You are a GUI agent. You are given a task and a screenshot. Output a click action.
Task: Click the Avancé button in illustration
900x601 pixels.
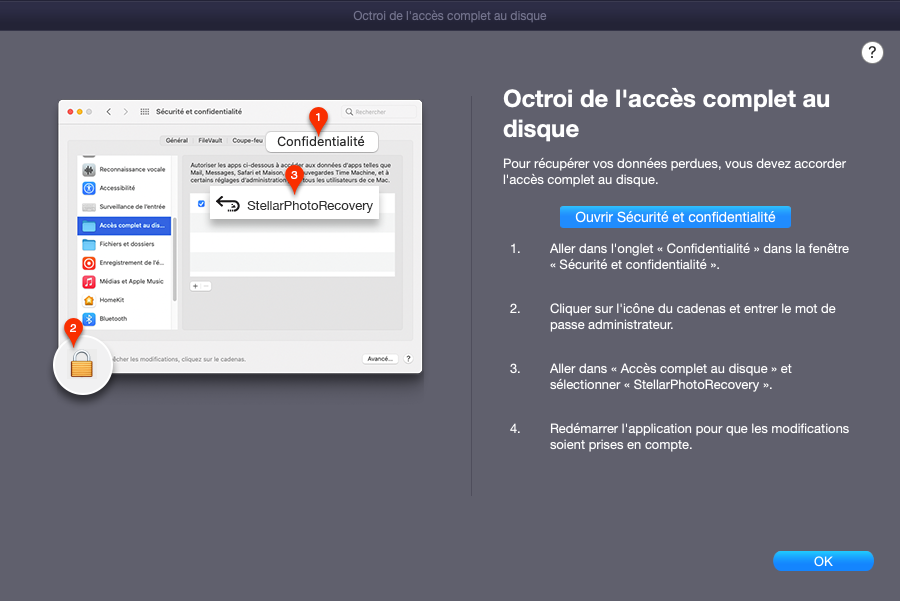coord(380,359)
